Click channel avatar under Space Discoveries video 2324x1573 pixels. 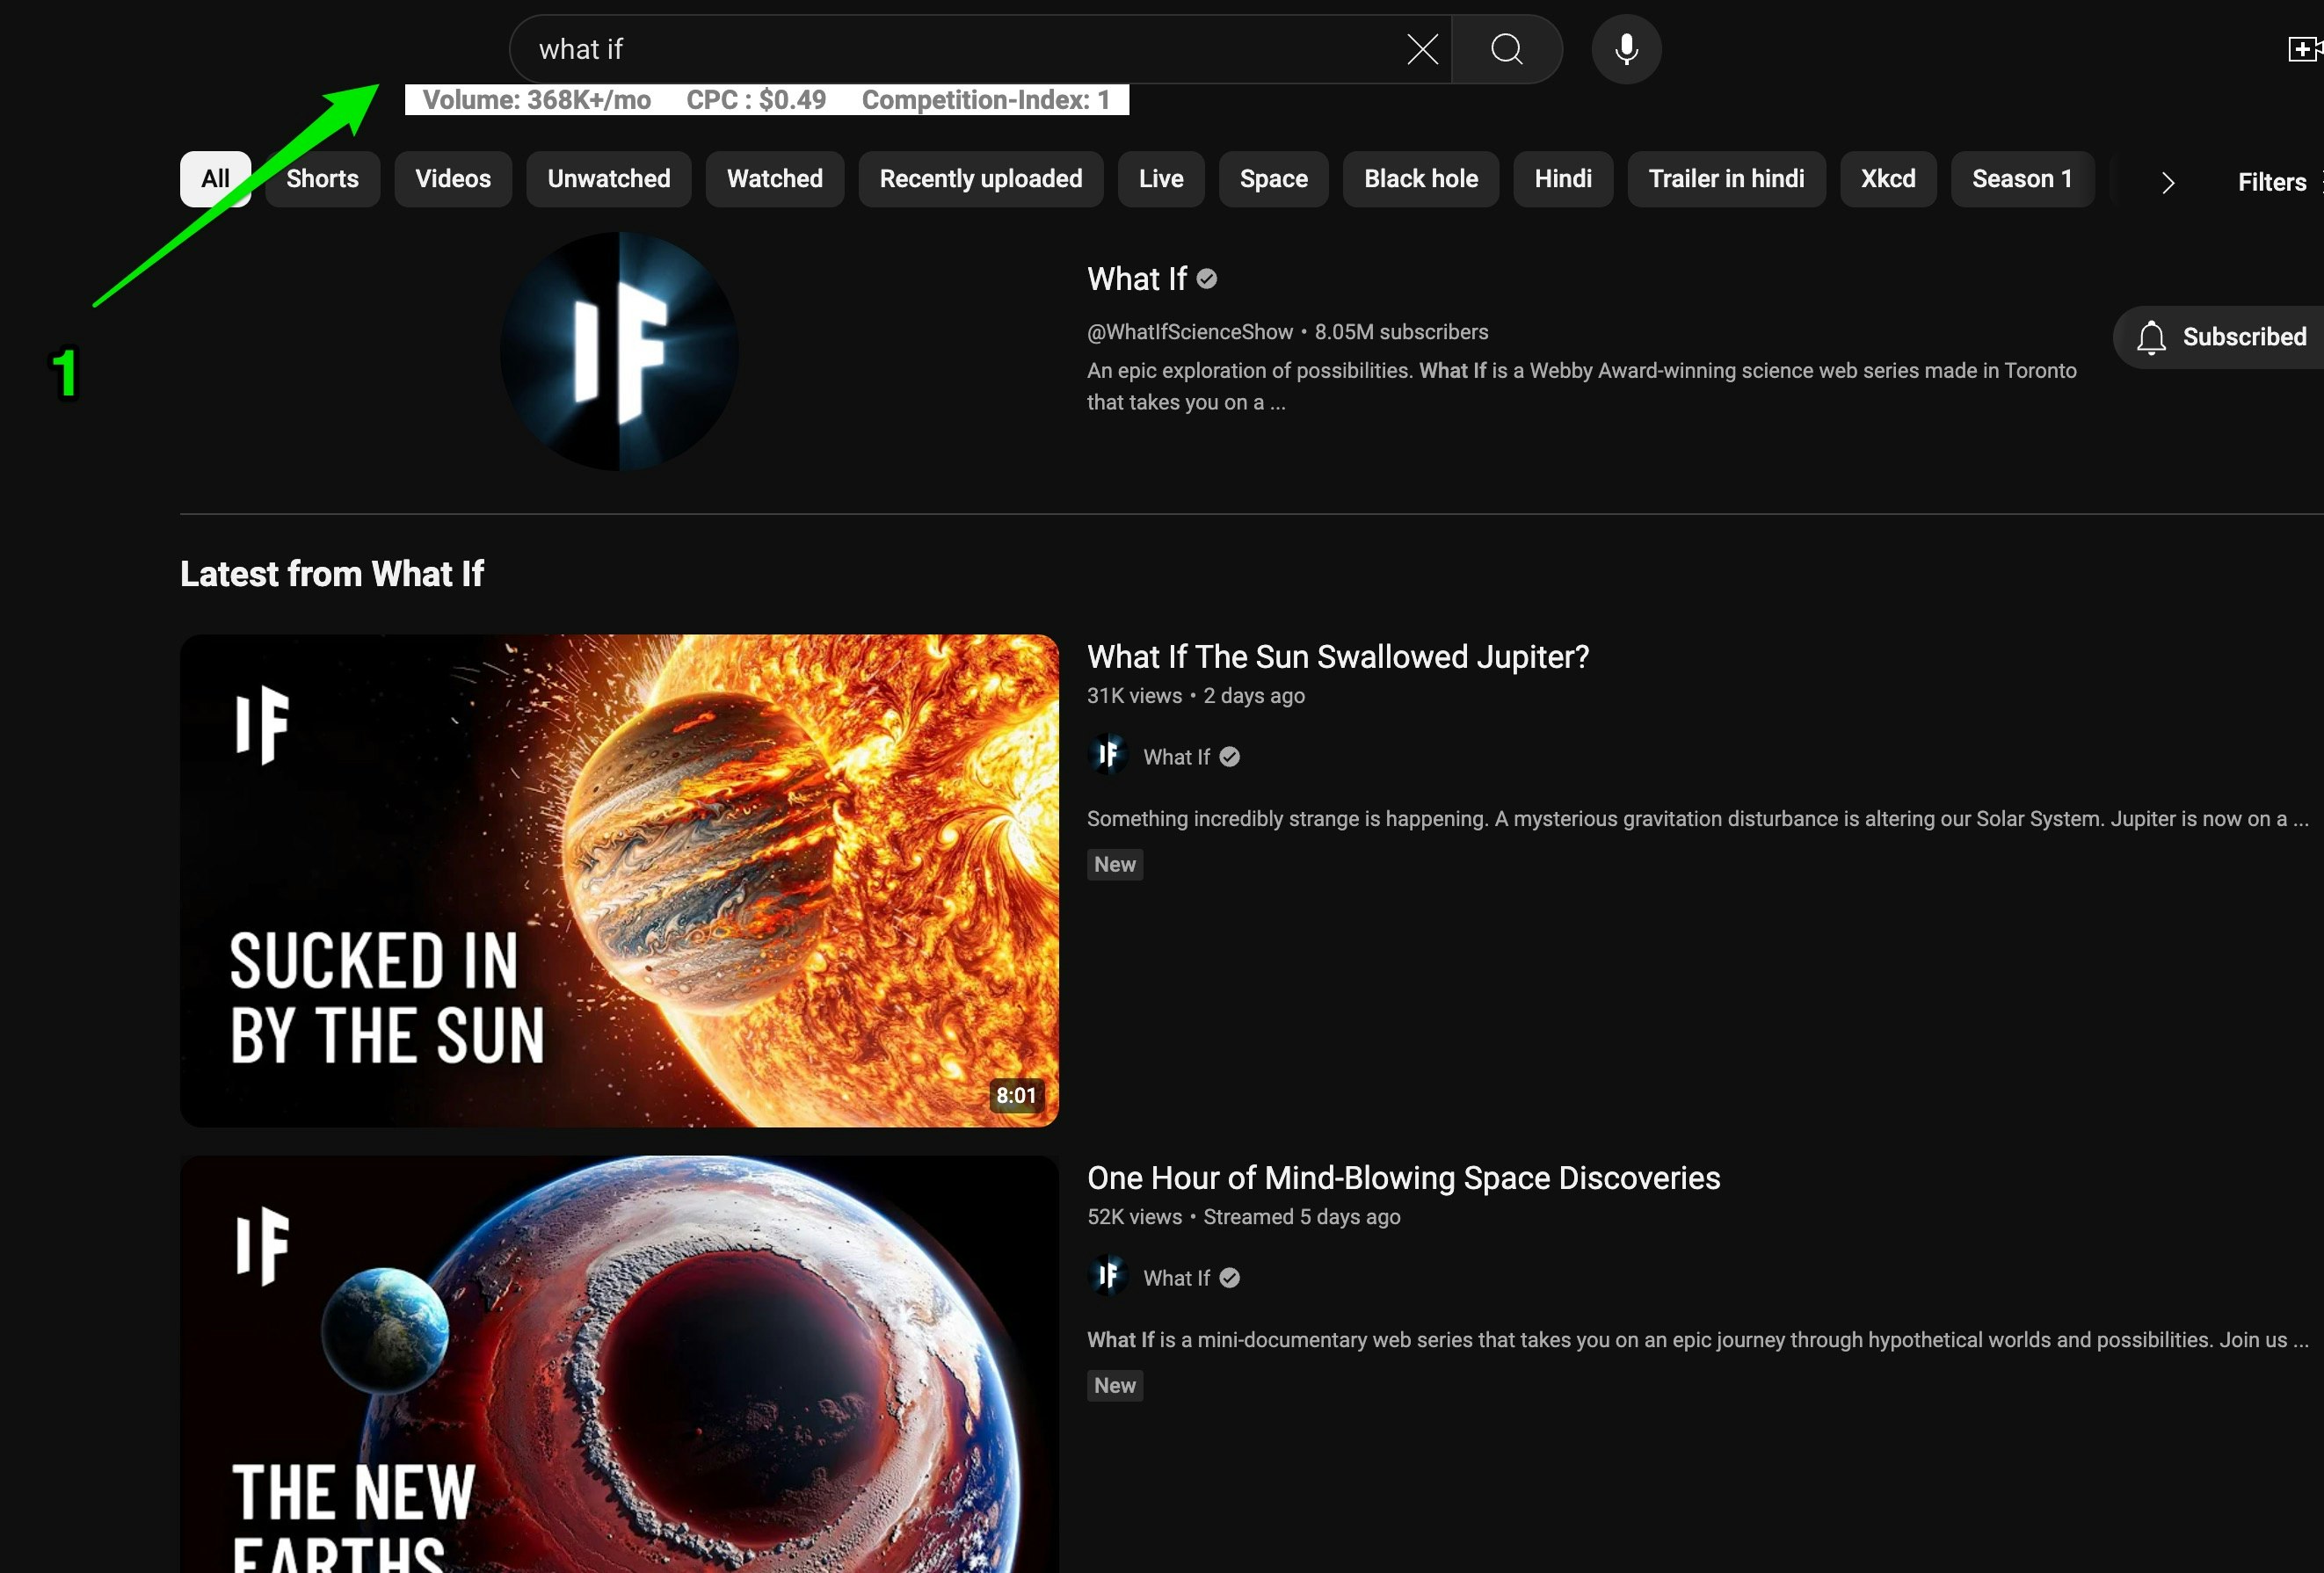coord(1108,1276)
